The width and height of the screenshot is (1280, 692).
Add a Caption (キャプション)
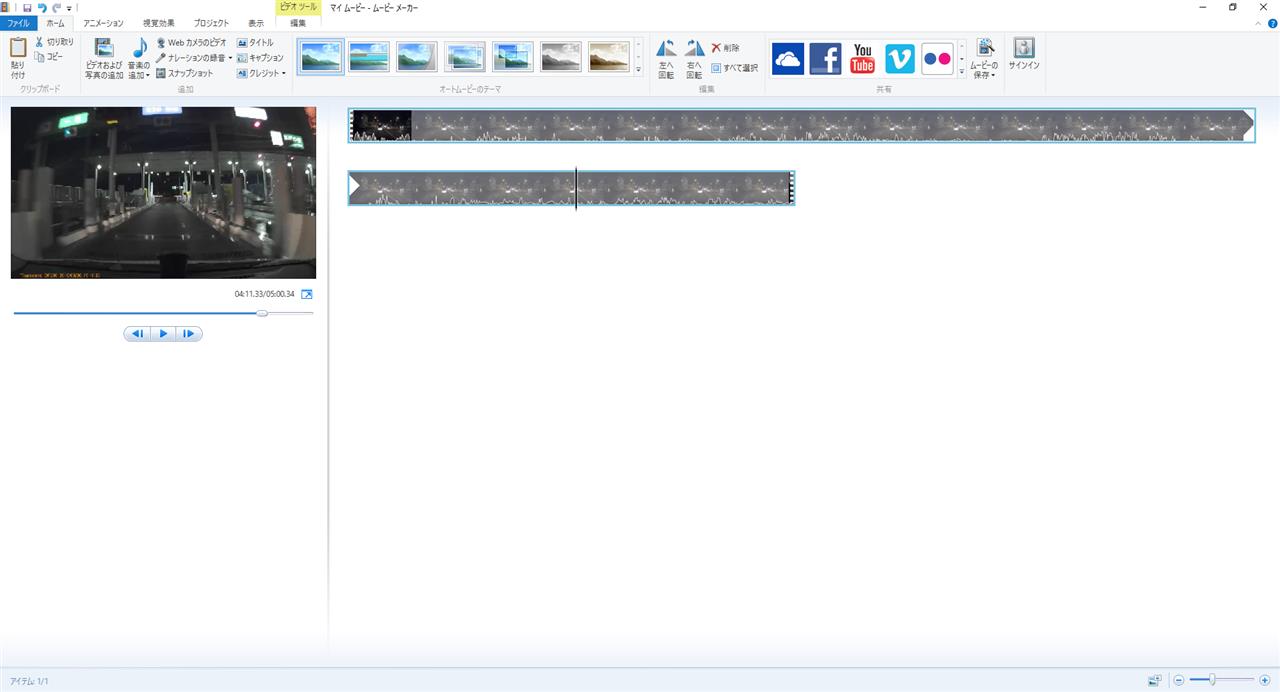coord(260,58)
